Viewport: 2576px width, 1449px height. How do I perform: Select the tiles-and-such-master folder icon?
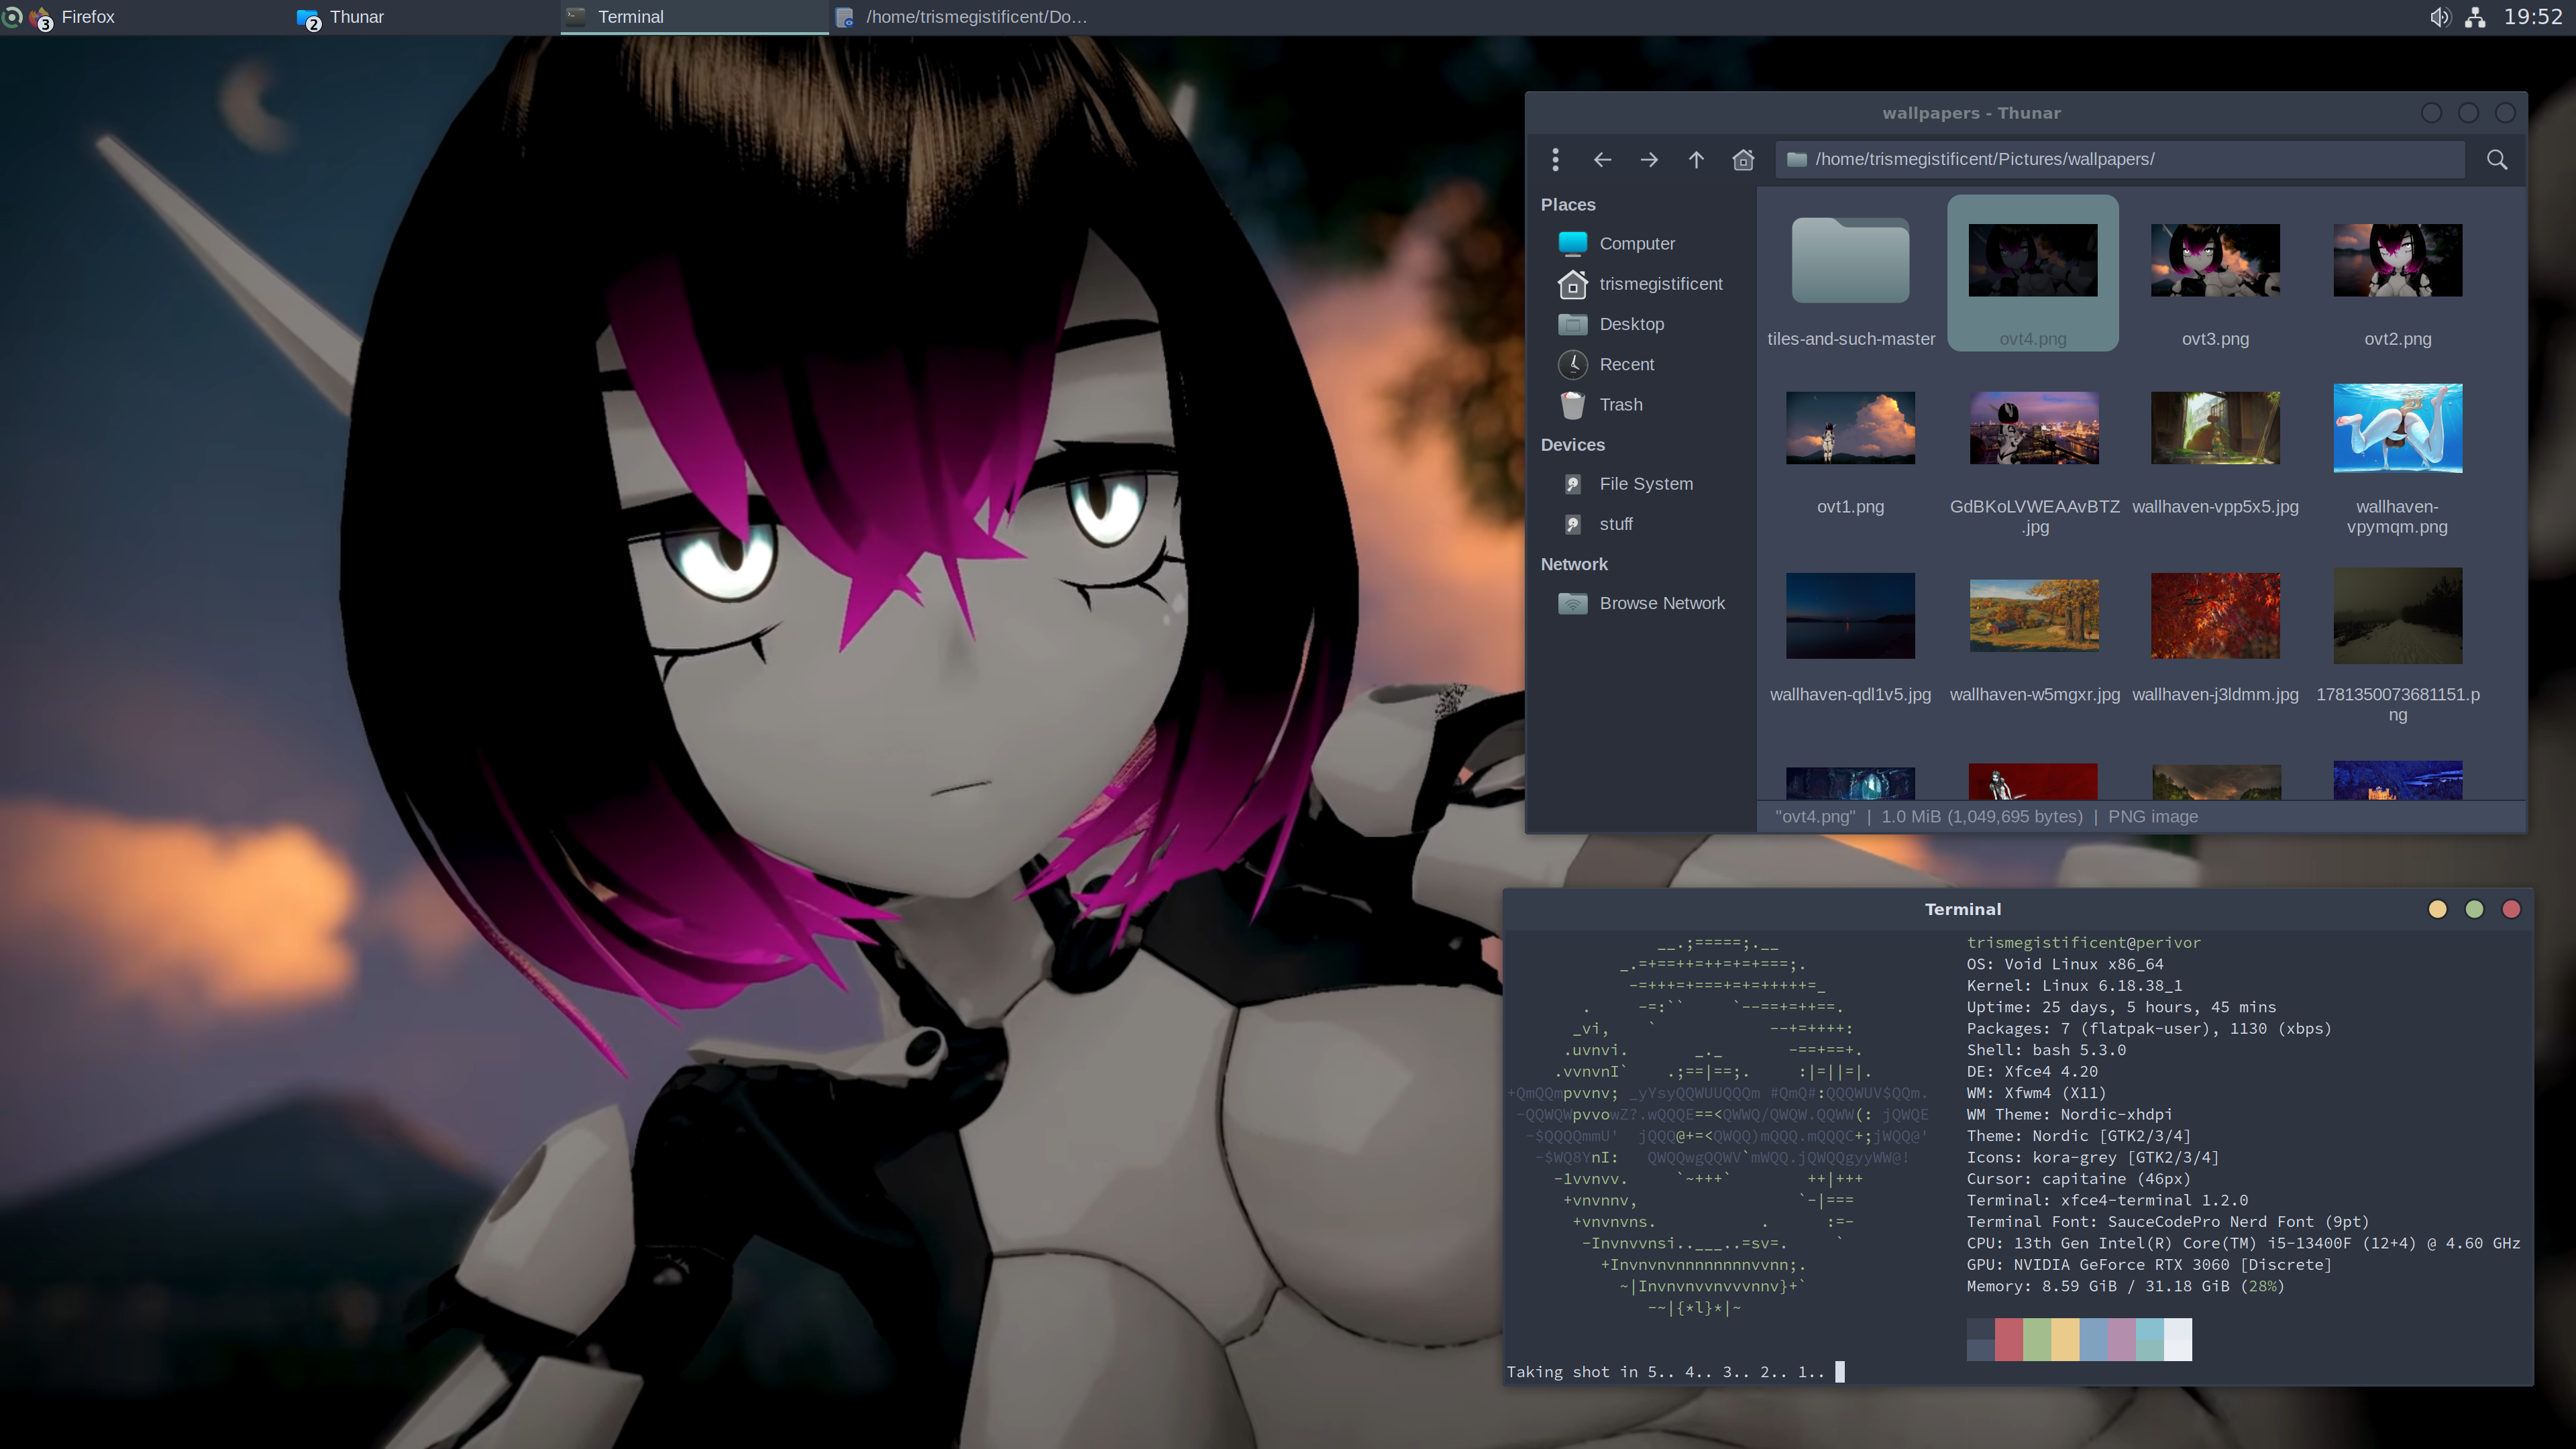(1850, 260)
